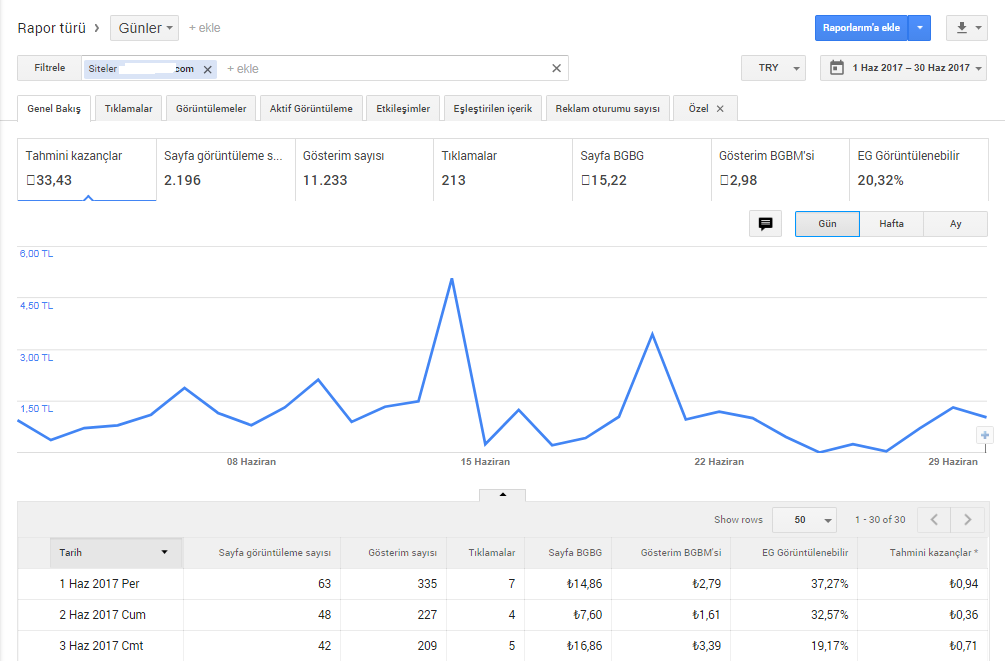Open the TRY currency dropdown
The width and height of the screenshot is (1005, 661).
[x=774, y=68]
